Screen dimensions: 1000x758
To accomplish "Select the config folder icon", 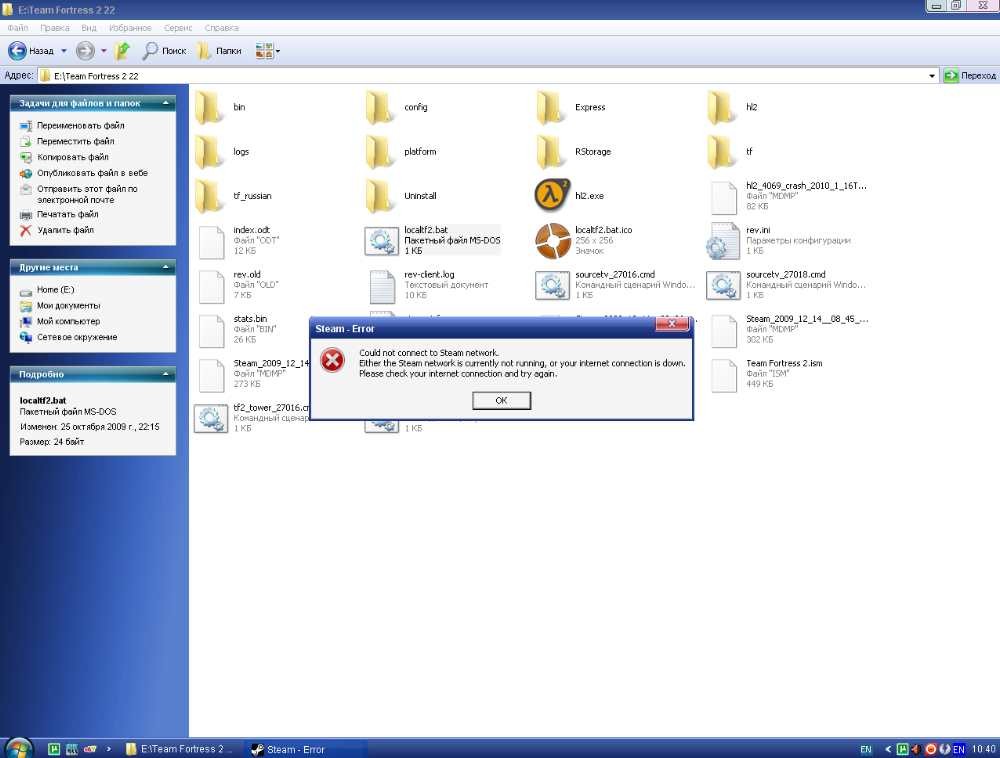I will [x=379, y=107].
